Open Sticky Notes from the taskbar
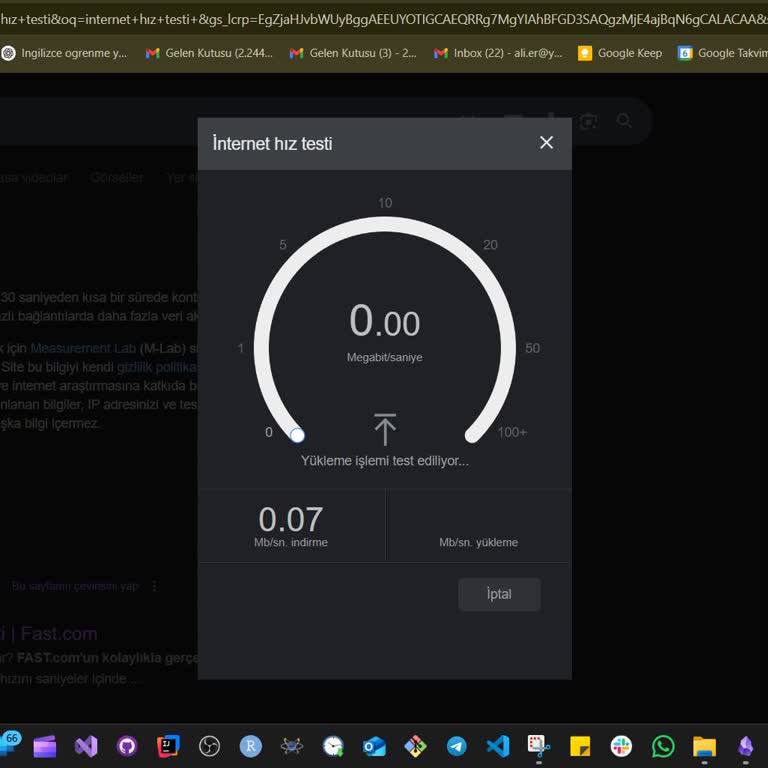This screenshot has width=768, height=768. (x=580, y=746)
